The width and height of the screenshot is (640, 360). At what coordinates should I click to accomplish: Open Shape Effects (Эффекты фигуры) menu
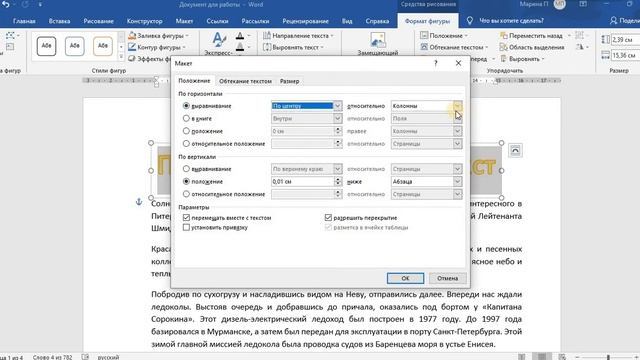149,59
